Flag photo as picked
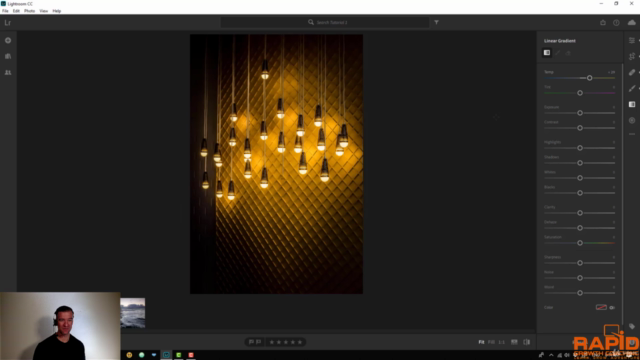The height and width of the screenshot is (360, 640). 251,342
